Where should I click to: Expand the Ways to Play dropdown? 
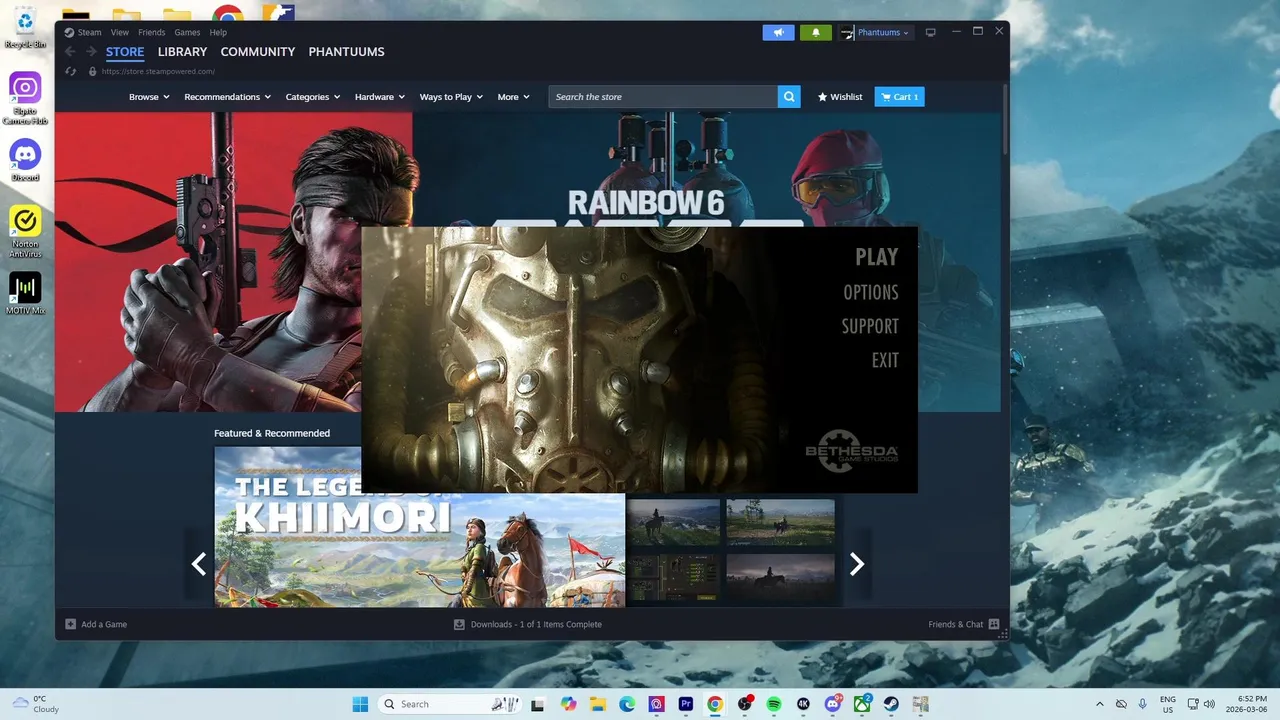point(451,97)
